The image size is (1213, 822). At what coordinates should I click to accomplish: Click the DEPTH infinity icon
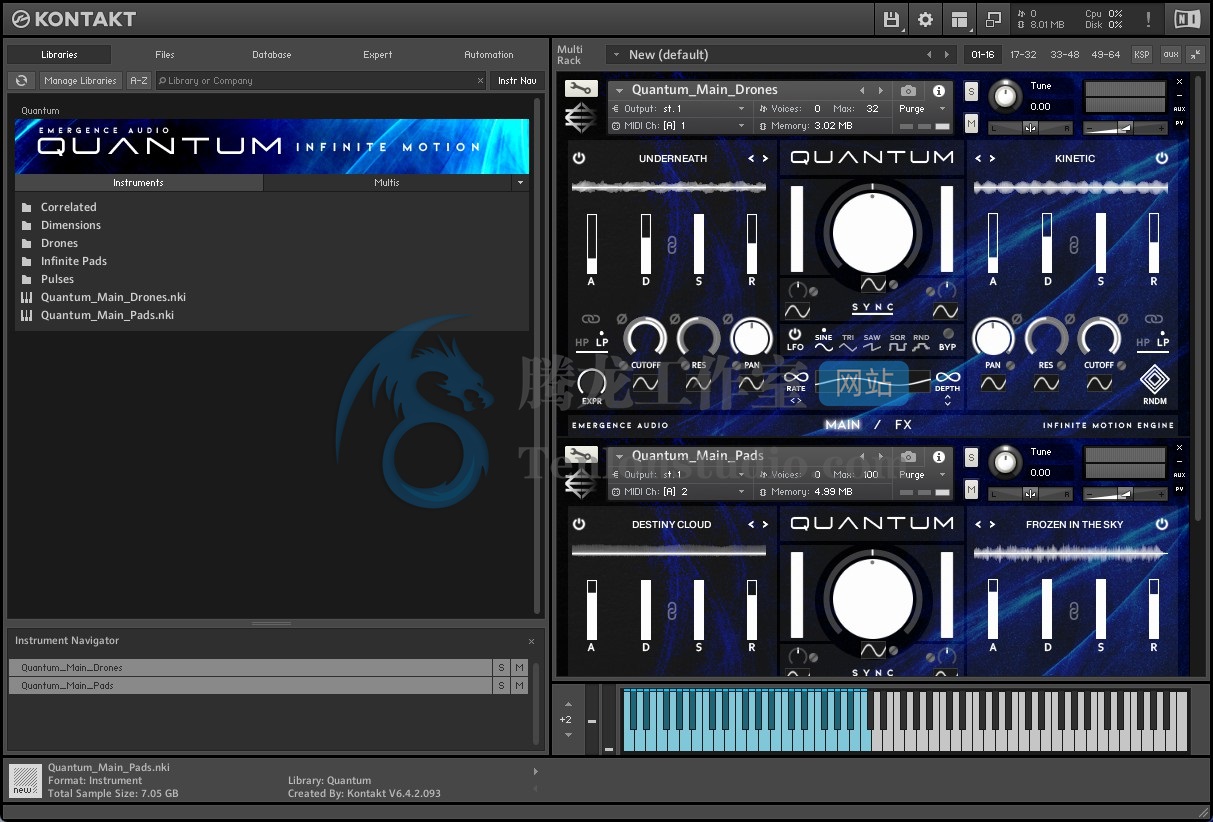(x=948, y=377)
